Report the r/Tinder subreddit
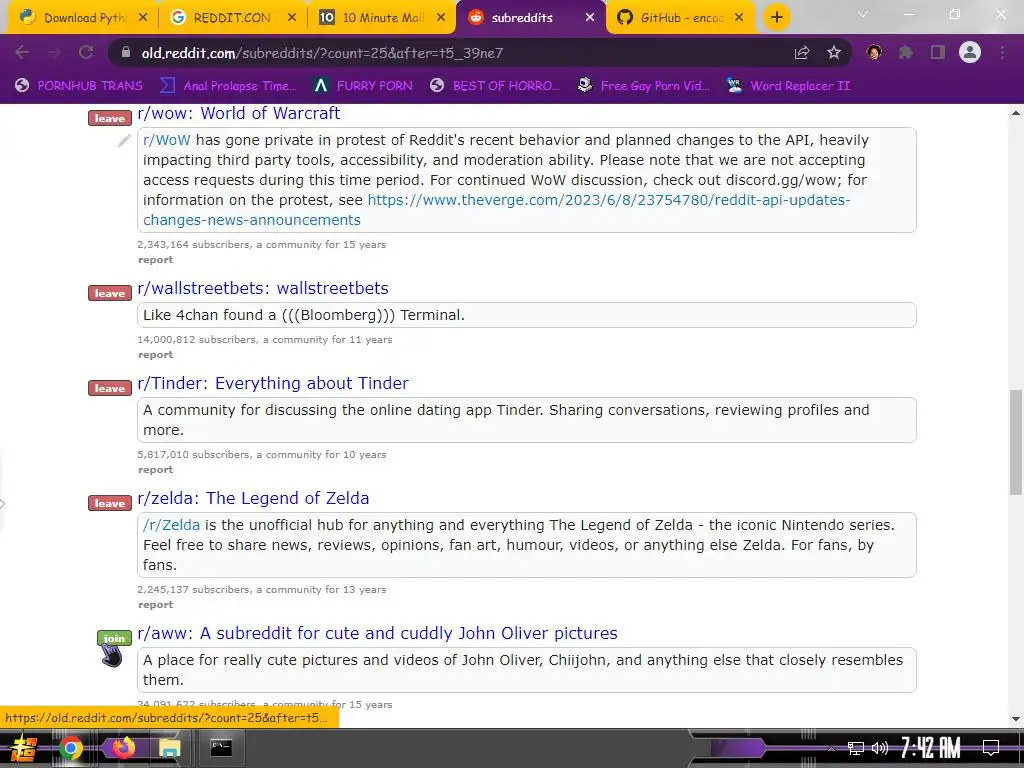This screenshot has width=1024, height=768. tap(155, 470)
